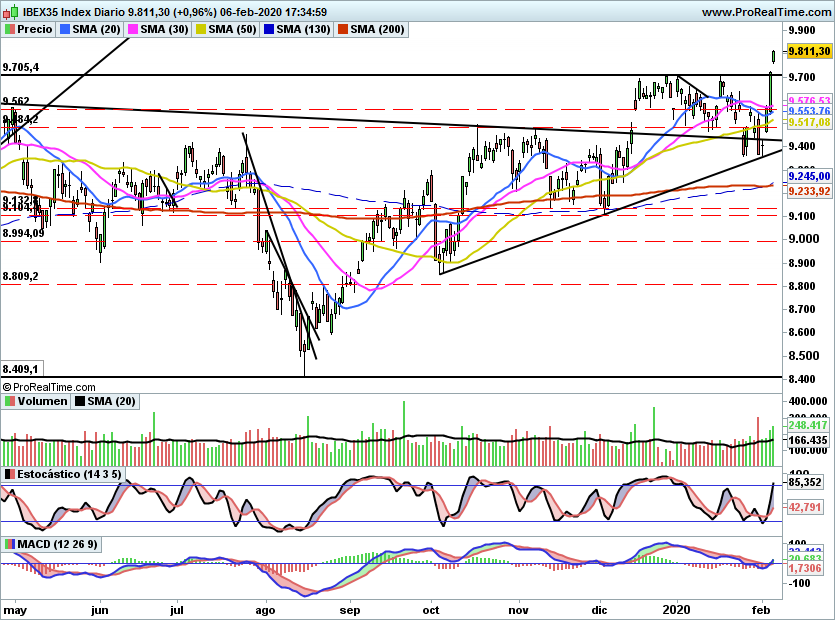Click the stochastic value 85,352
The width and height of the screenshot is (835, 620).
pos(804,483)
